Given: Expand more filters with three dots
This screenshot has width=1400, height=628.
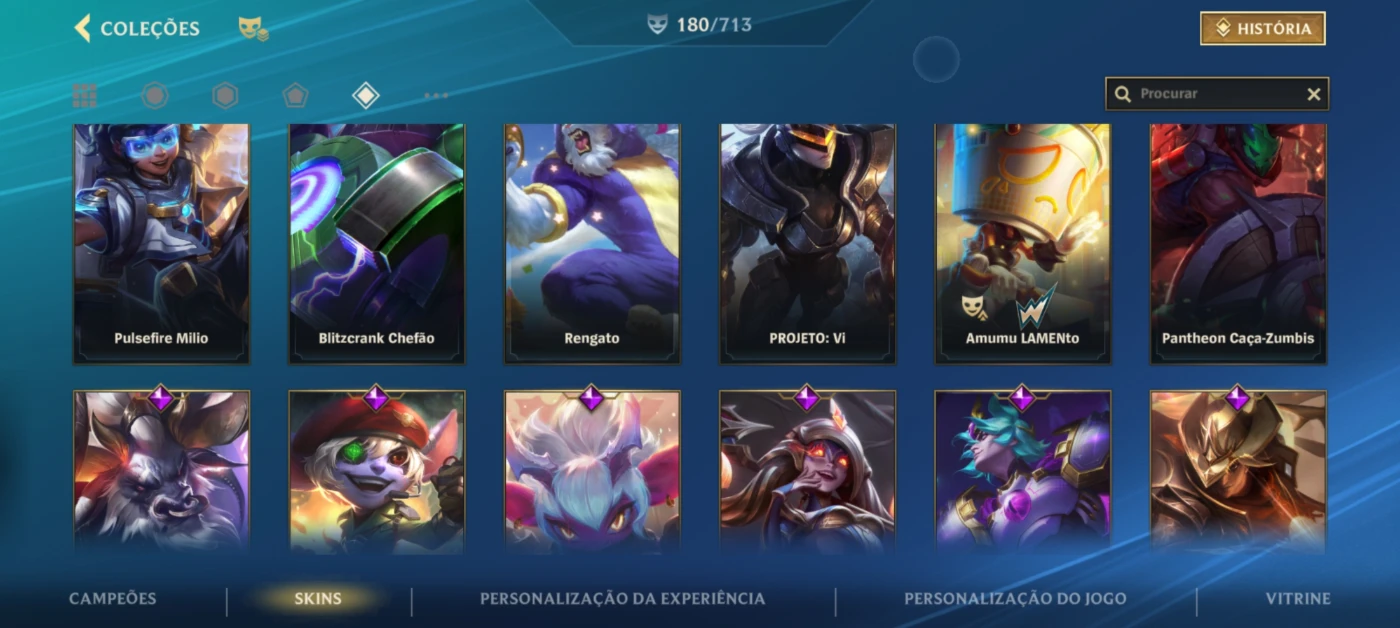Looking at the screenshot, I should tap(436, 96).
